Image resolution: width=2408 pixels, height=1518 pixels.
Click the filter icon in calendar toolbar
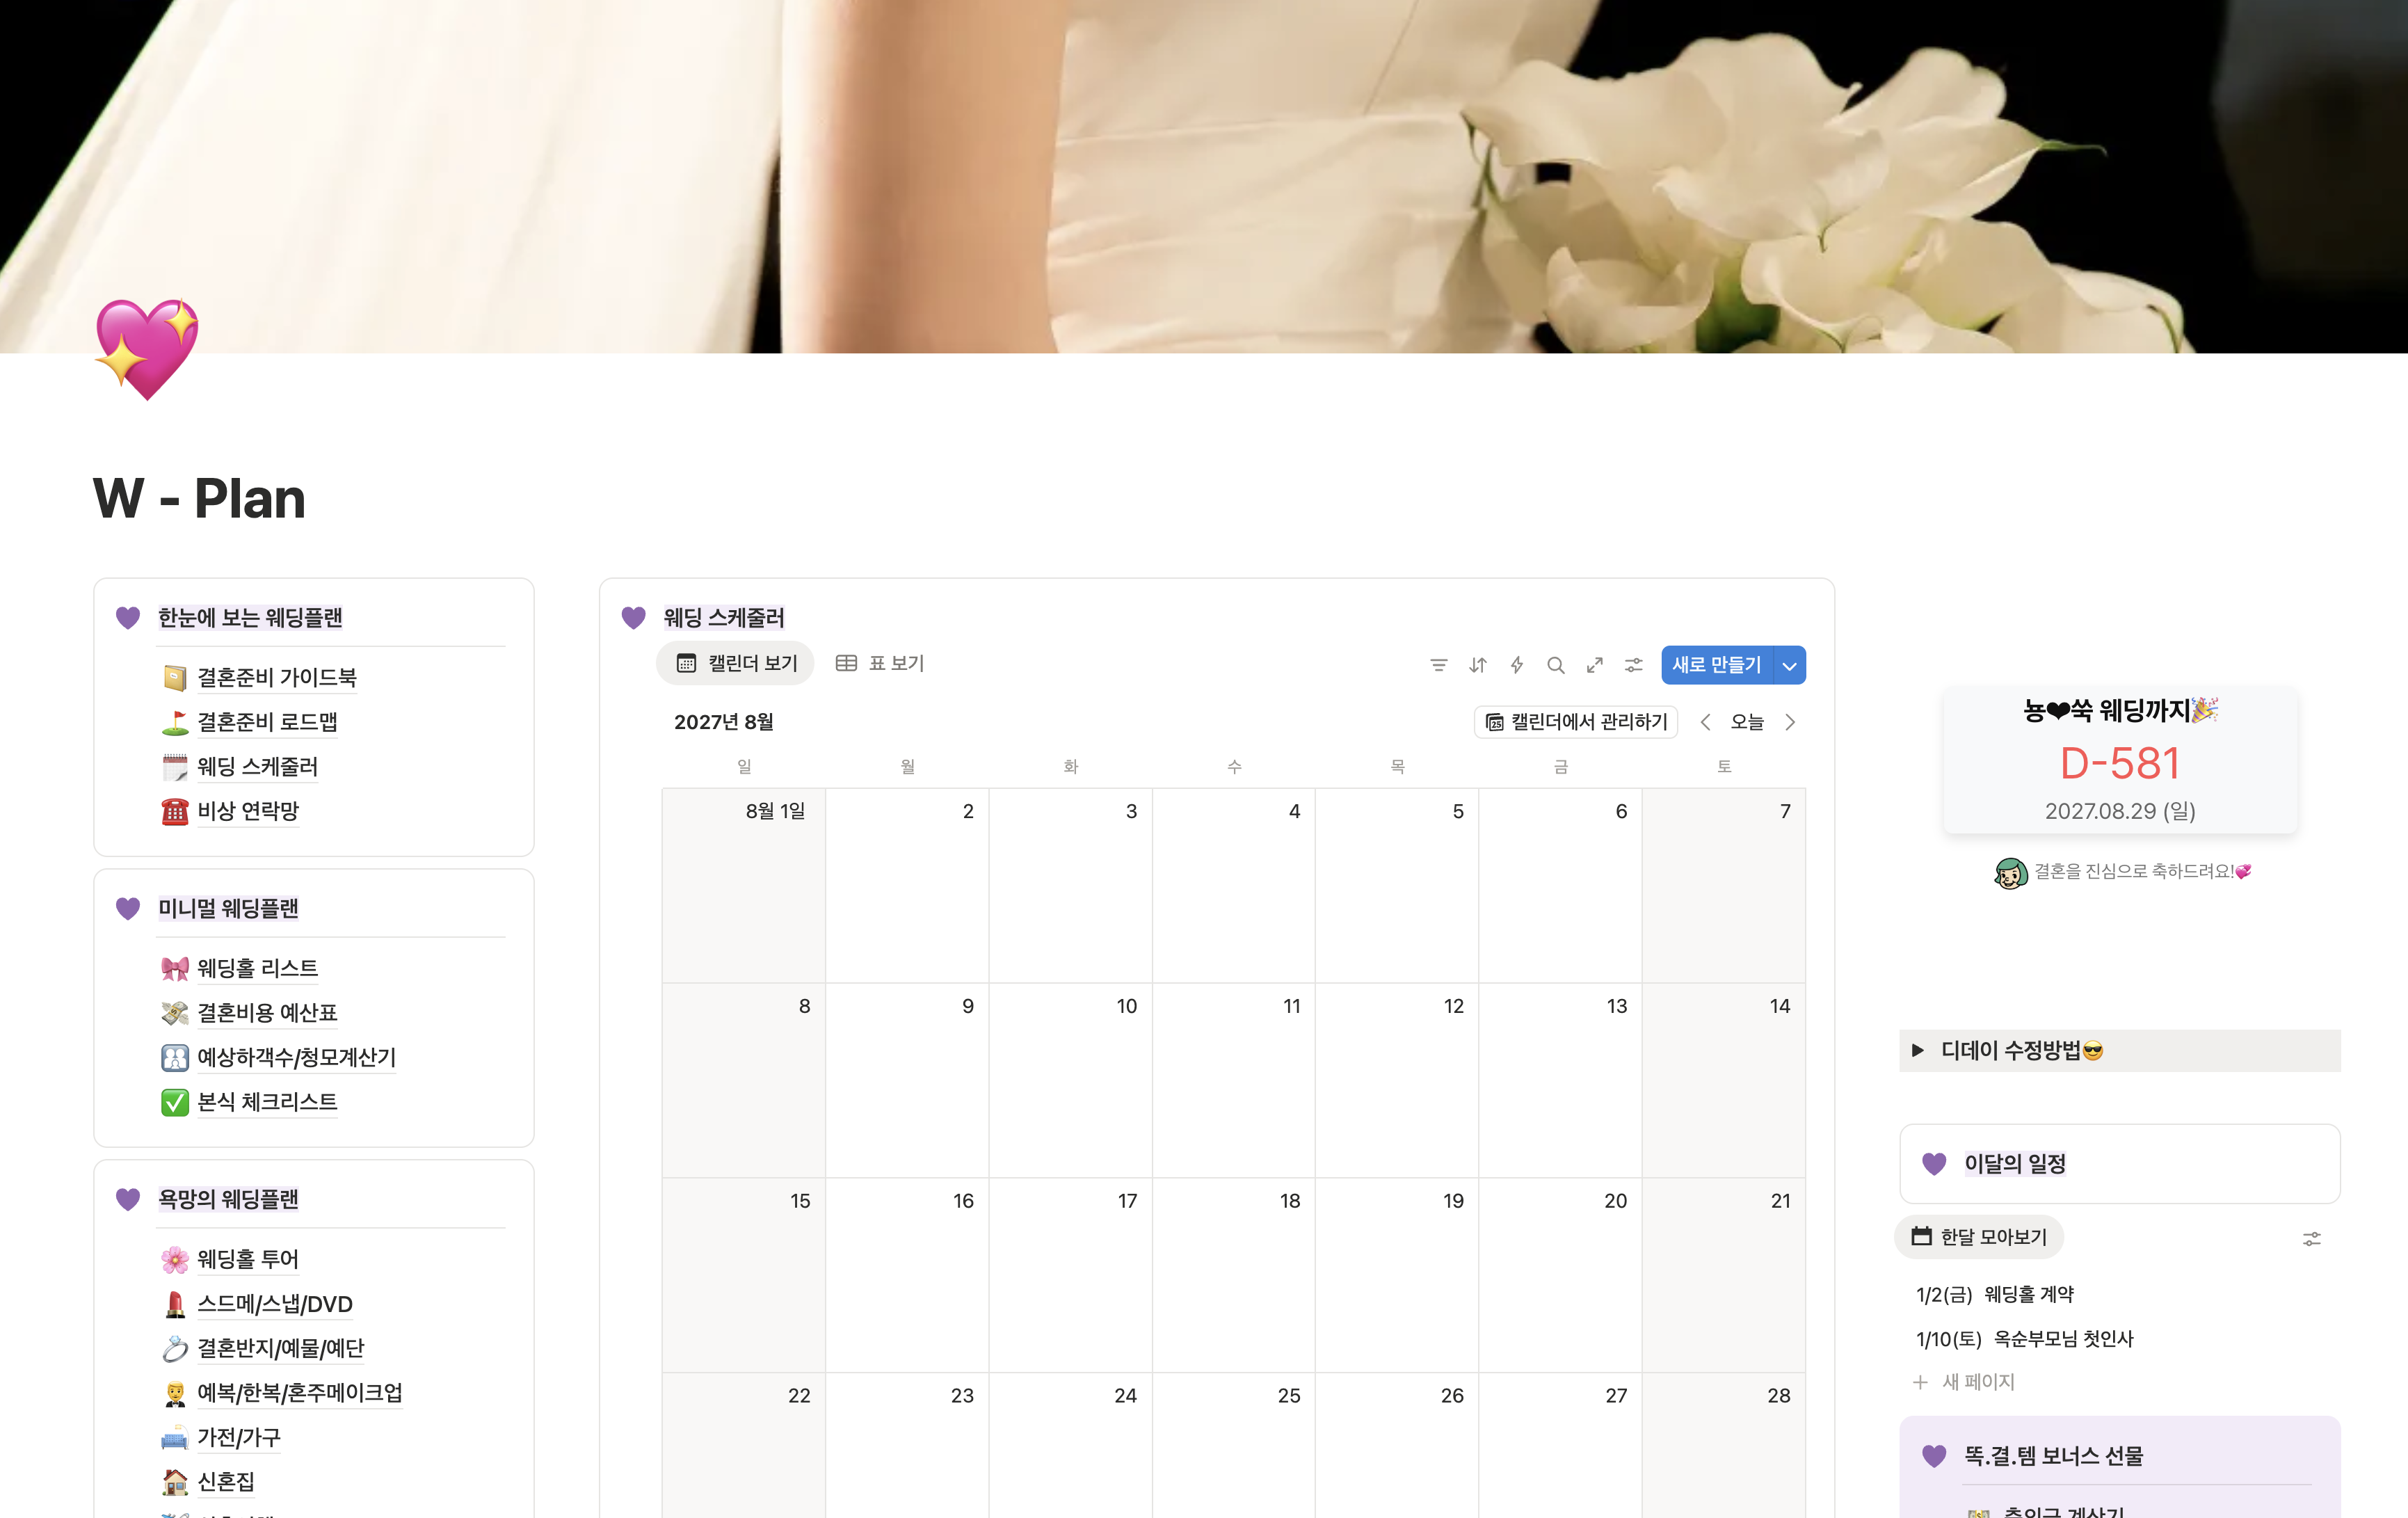pos(1438,665)
